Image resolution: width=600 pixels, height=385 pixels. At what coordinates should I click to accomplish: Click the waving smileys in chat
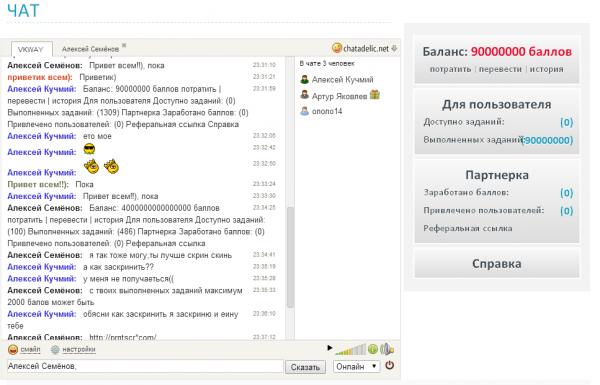[x=101, y=166]
